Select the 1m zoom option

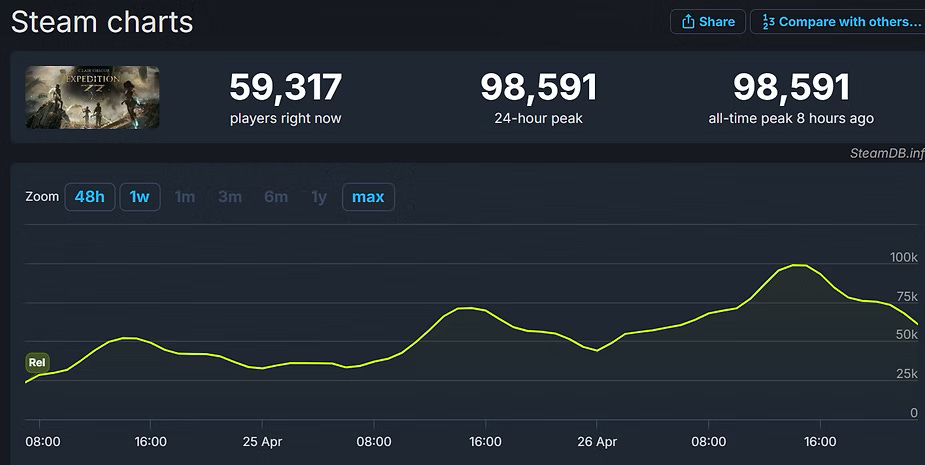(x=185, y=197)
